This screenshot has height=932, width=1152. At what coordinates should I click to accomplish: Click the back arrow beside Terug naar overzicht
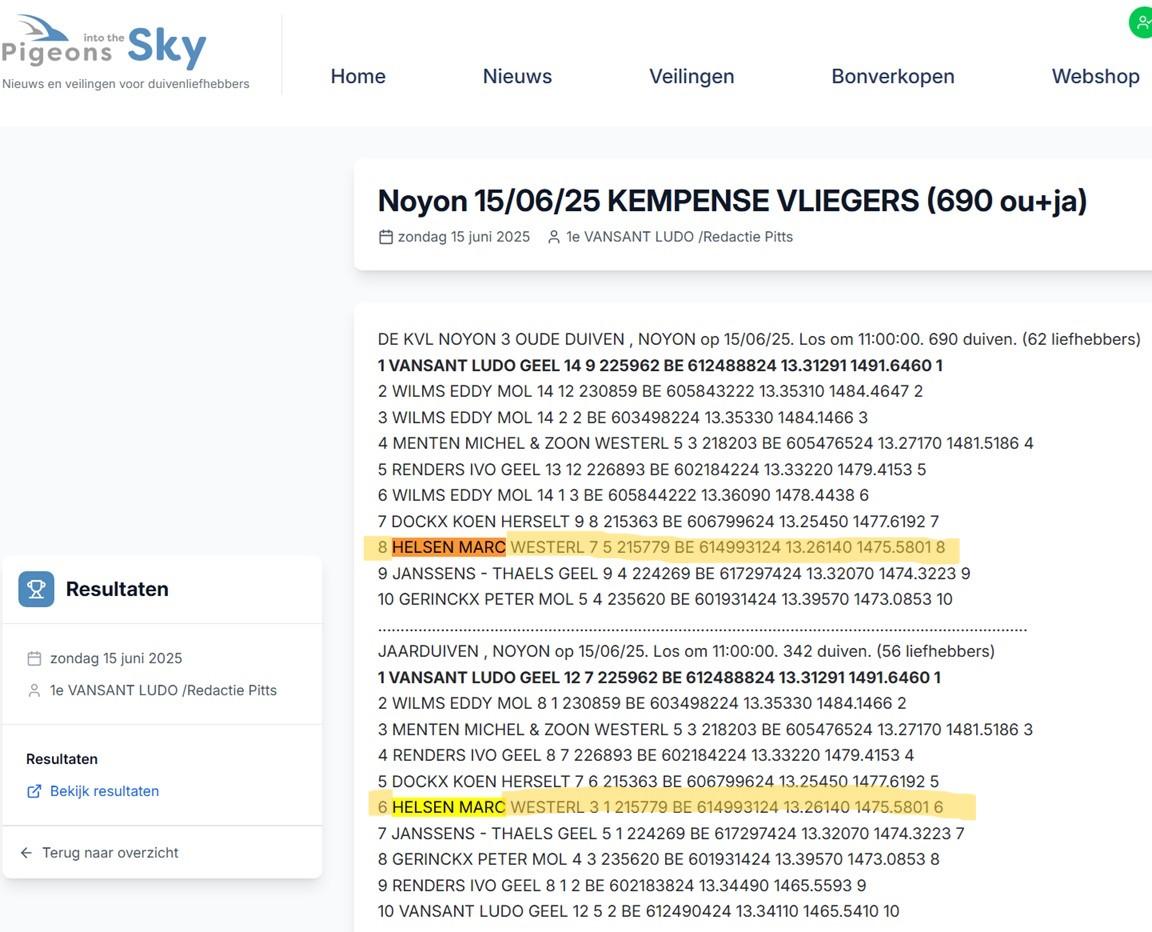click(24, 852)
